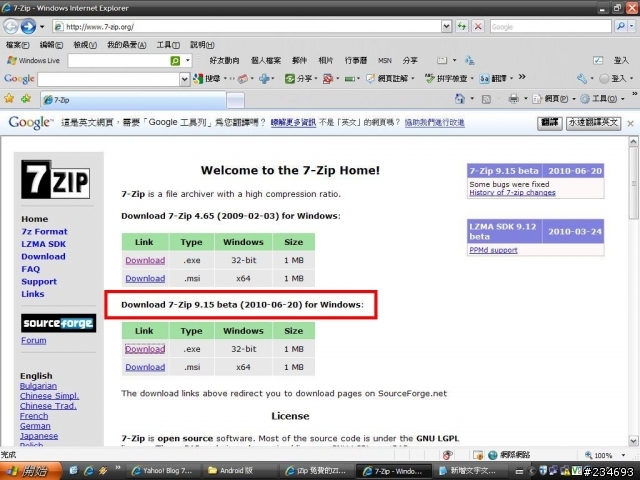Click the Favorites star icon
The height and width of the screenshot is (480, 640).
tap(9, 98)
